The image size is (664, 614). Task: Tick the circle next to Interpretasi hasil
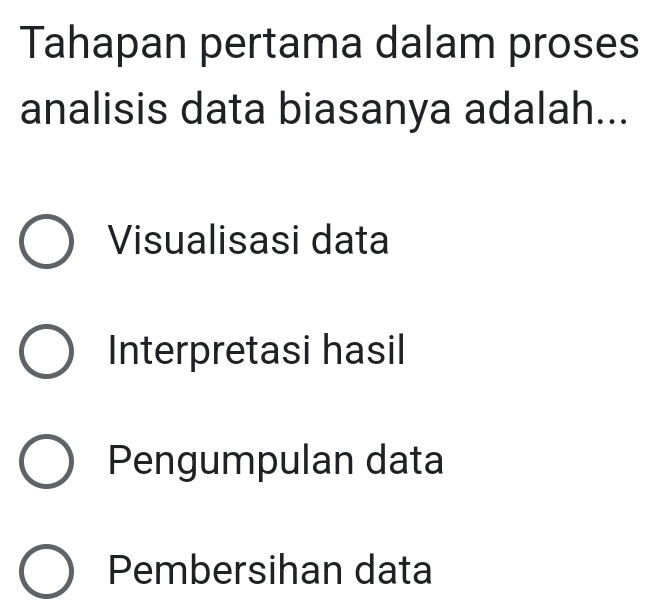(46, 353)
